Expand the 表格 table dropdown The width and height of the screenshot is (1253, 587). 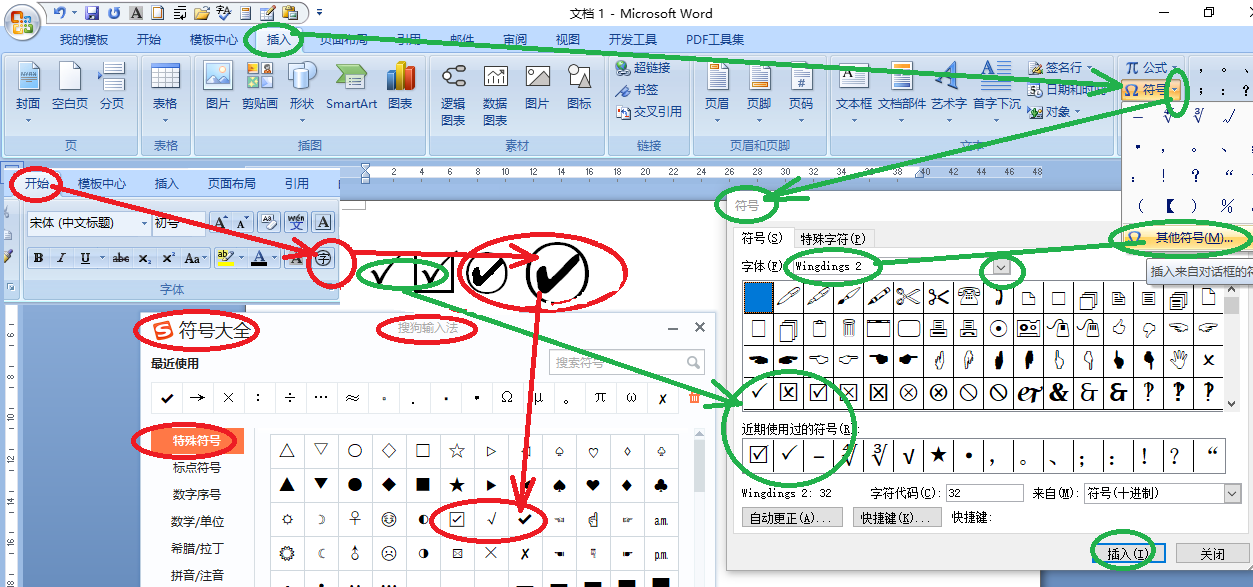(x=165, y=120)
